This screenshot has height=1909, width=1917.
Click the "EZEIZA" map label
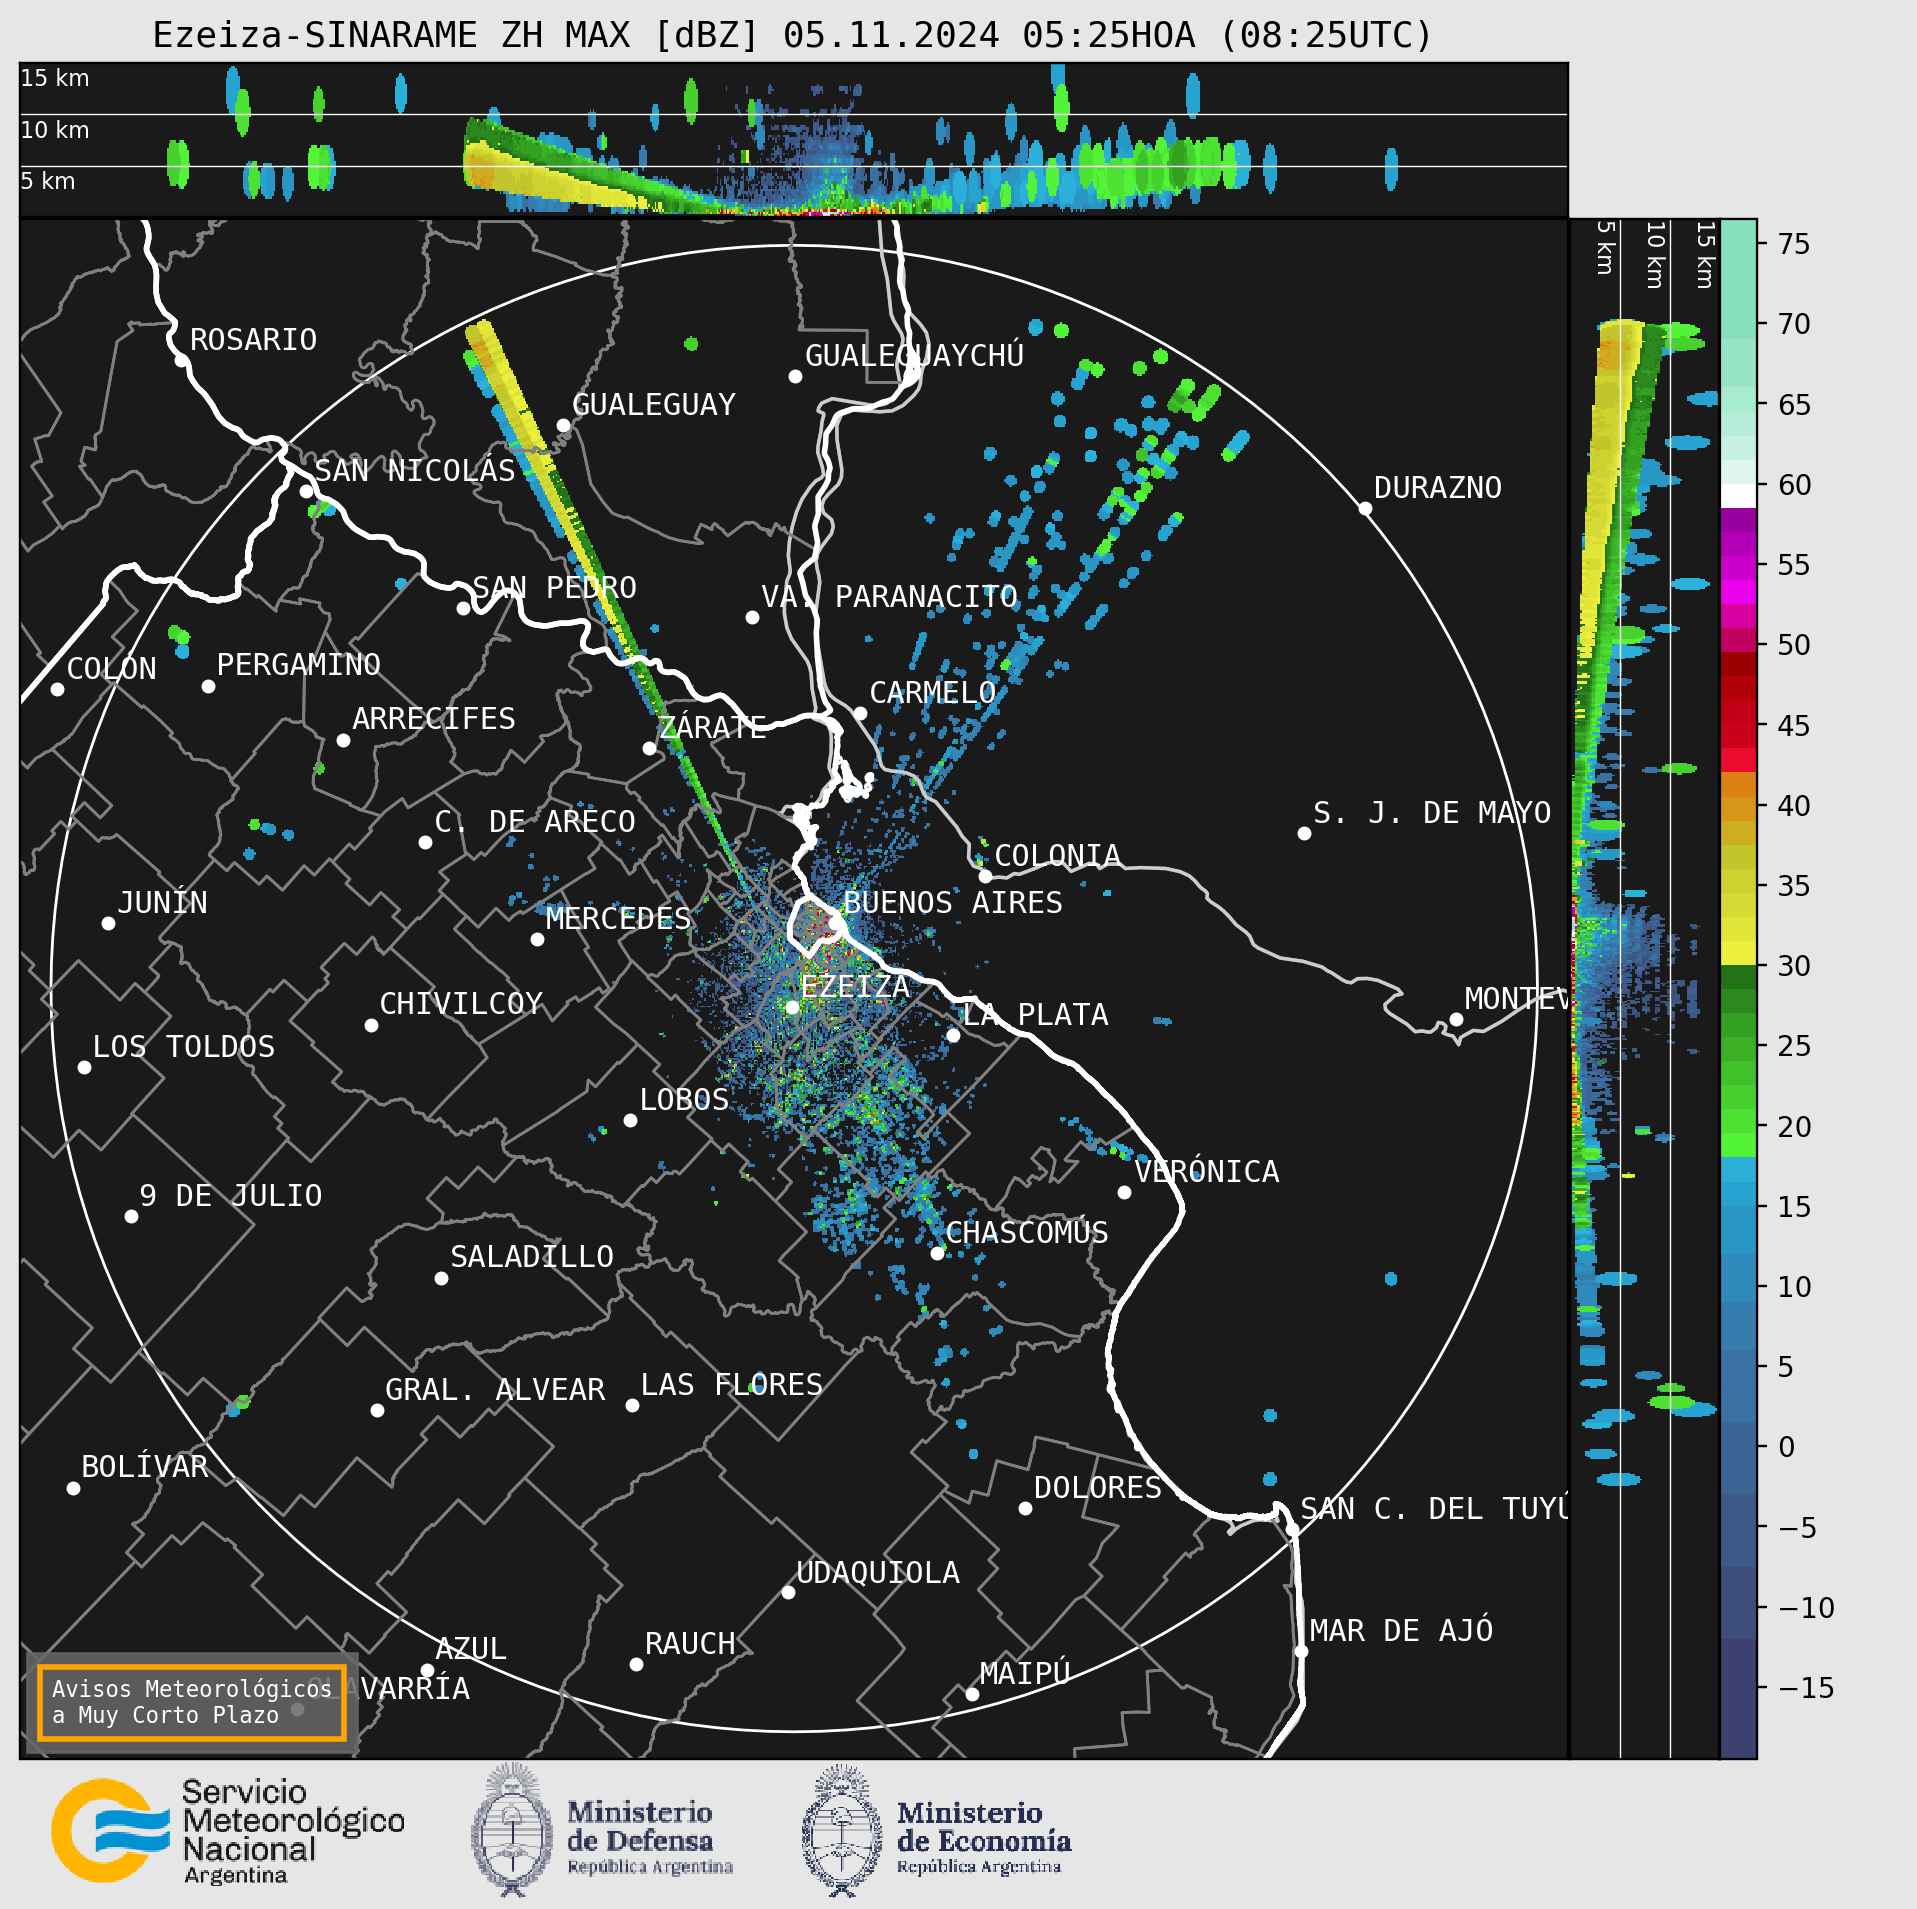855,986
